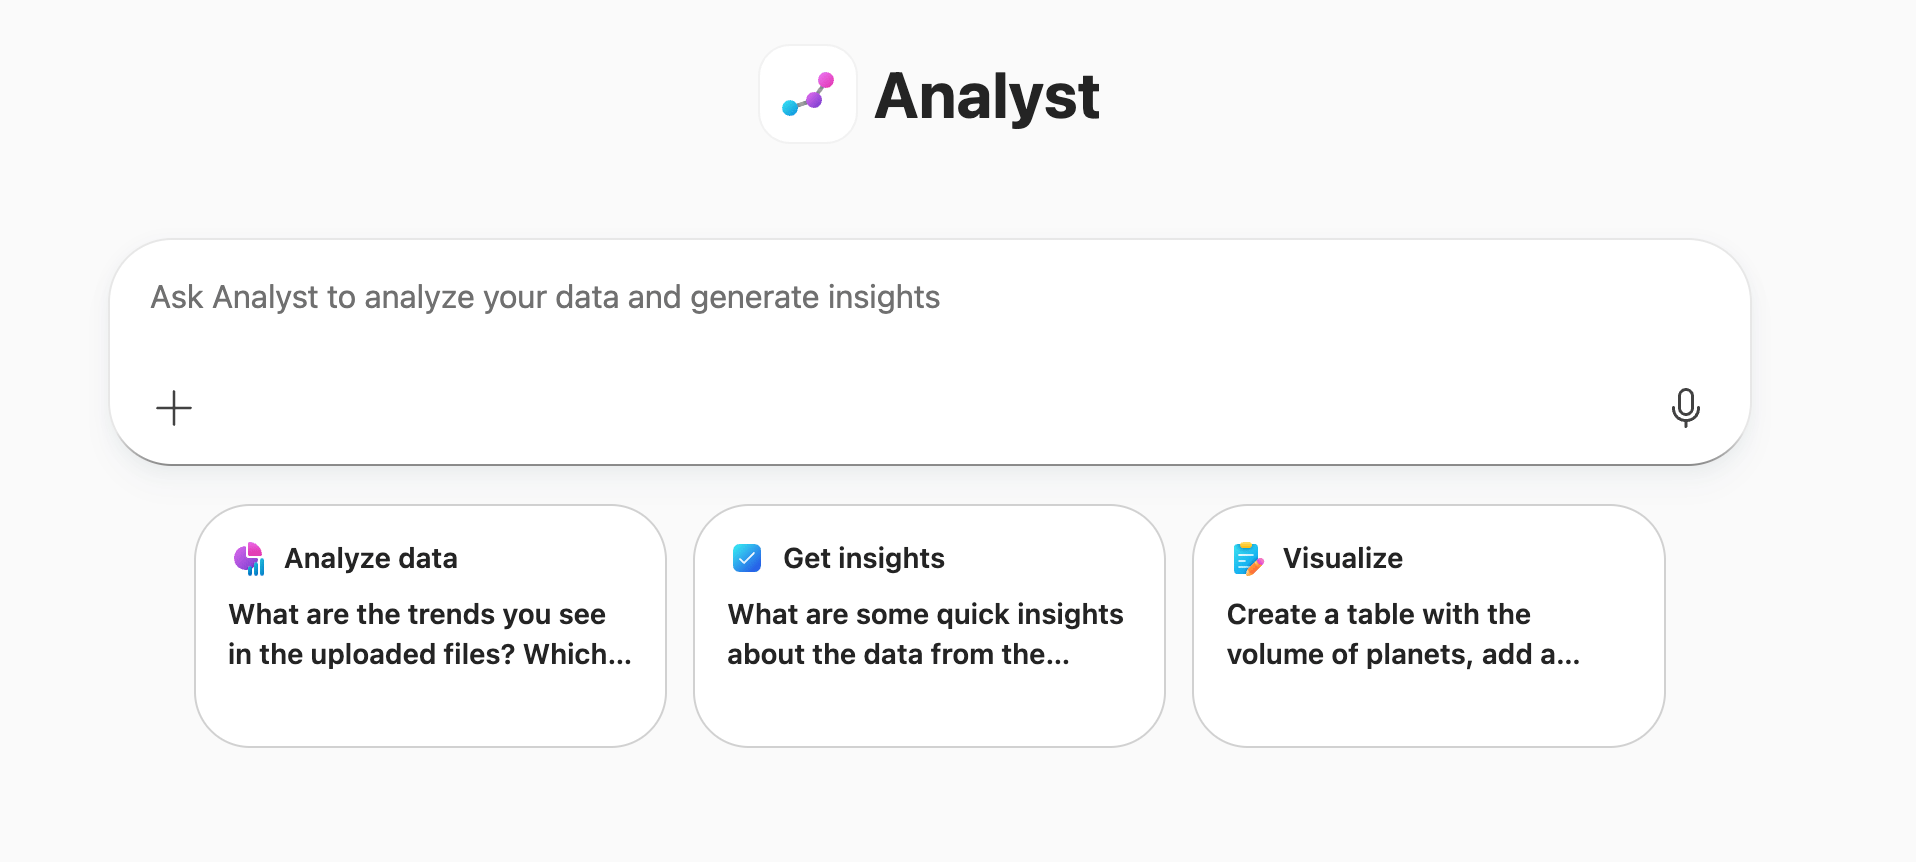Click "What are the trends you see" text
The height and width of the screenshot is (862, 1916).
tap(417, 614)
